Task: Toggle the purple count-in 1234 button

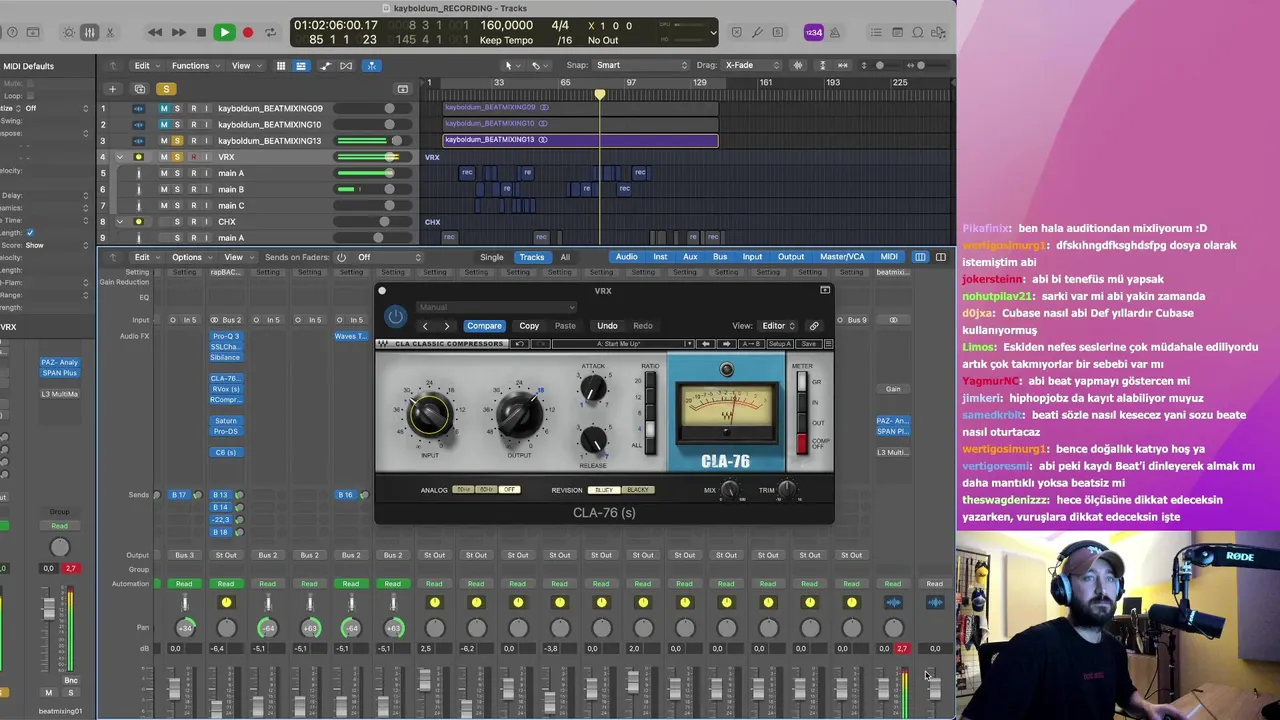Action: pos(814,32)
